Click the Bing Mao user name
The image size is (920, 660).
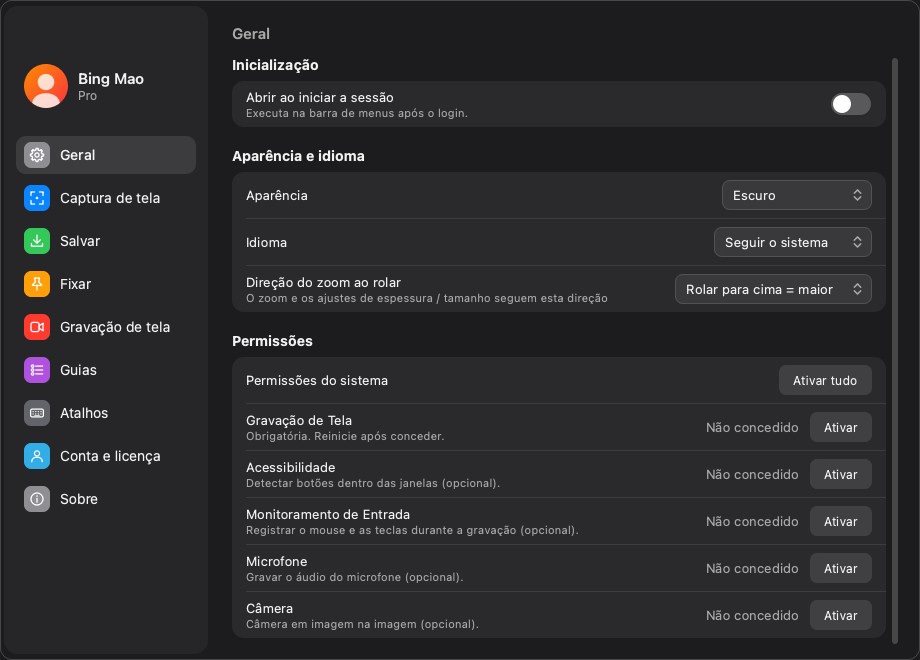pos(111,79)
